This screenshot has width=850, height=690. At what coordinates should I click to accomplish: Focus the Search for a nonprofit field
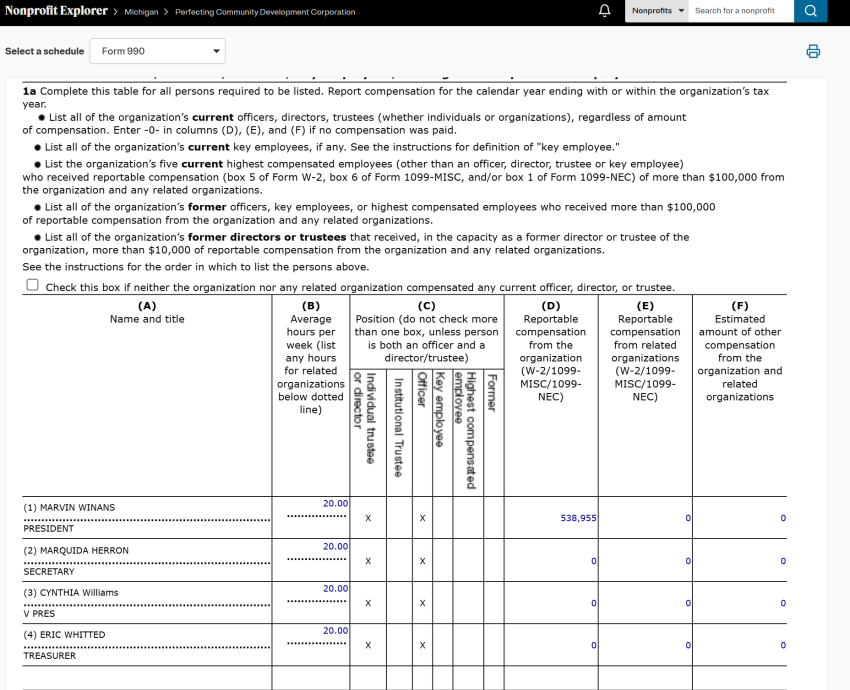(740, 11)
